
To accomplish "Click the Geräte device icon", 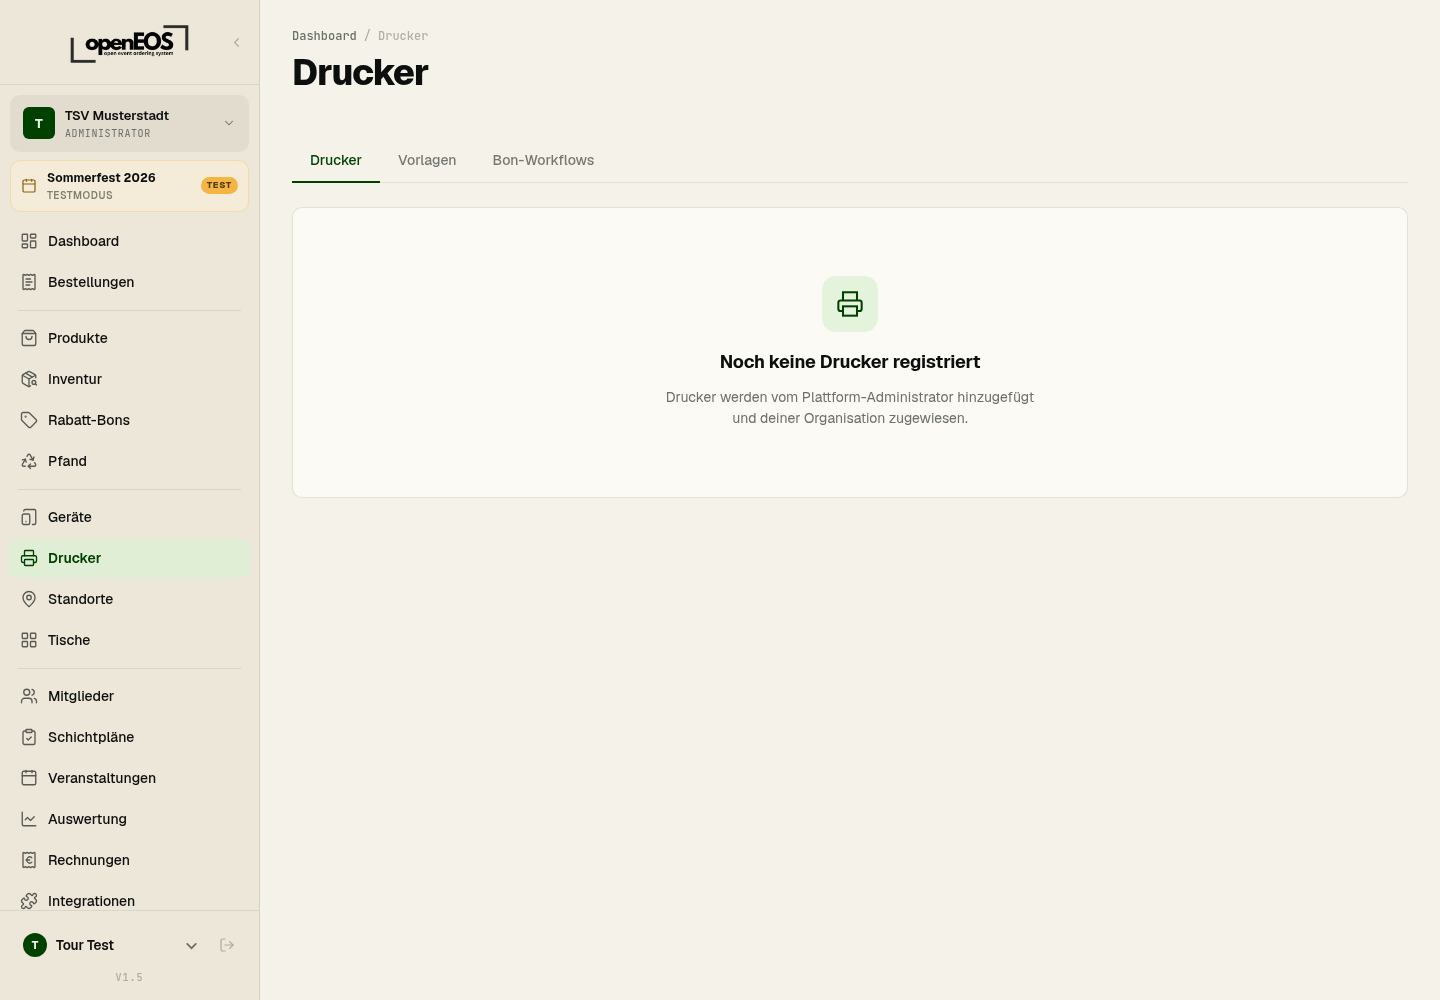I will coord(29,517).
